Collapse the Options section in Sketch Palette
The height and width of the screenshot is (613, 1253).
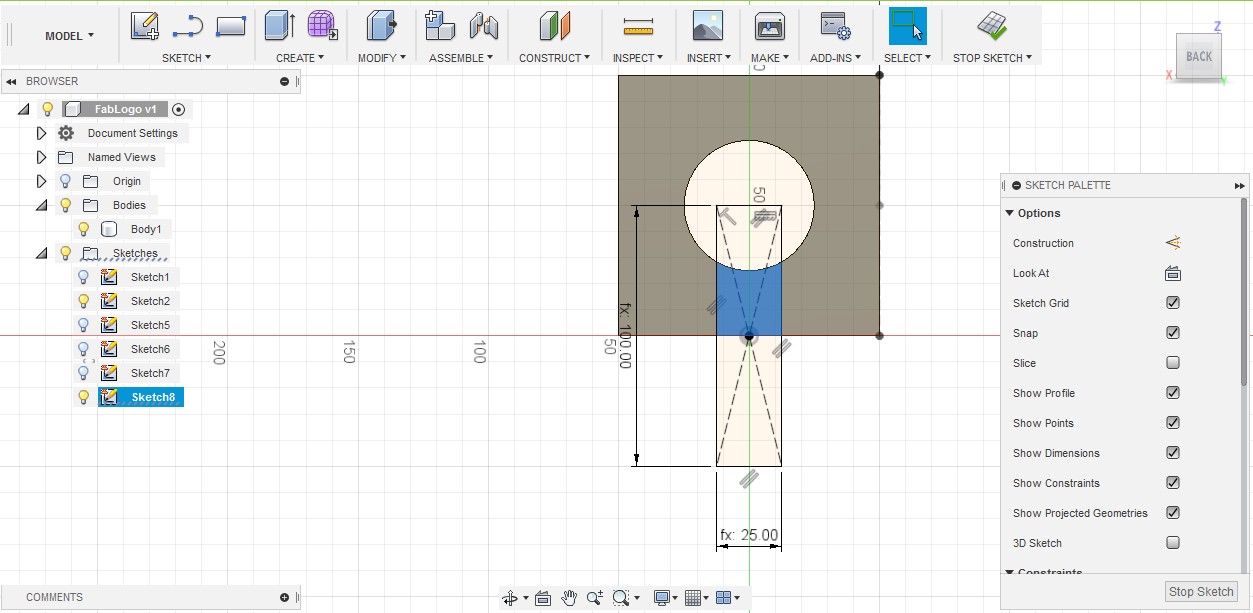point(1009,213)
